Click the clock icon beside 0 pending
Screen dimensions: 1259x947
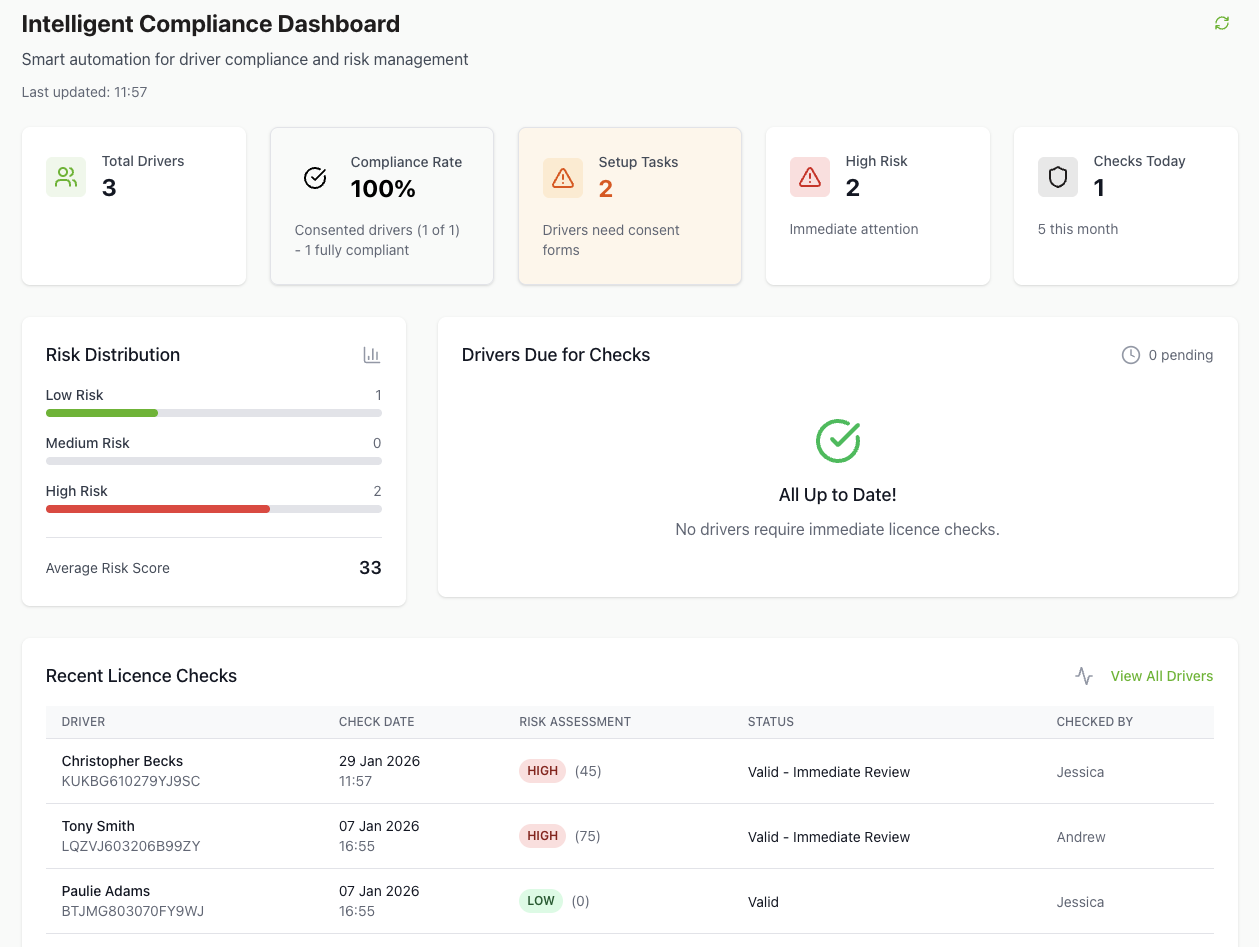[1130, 354]
